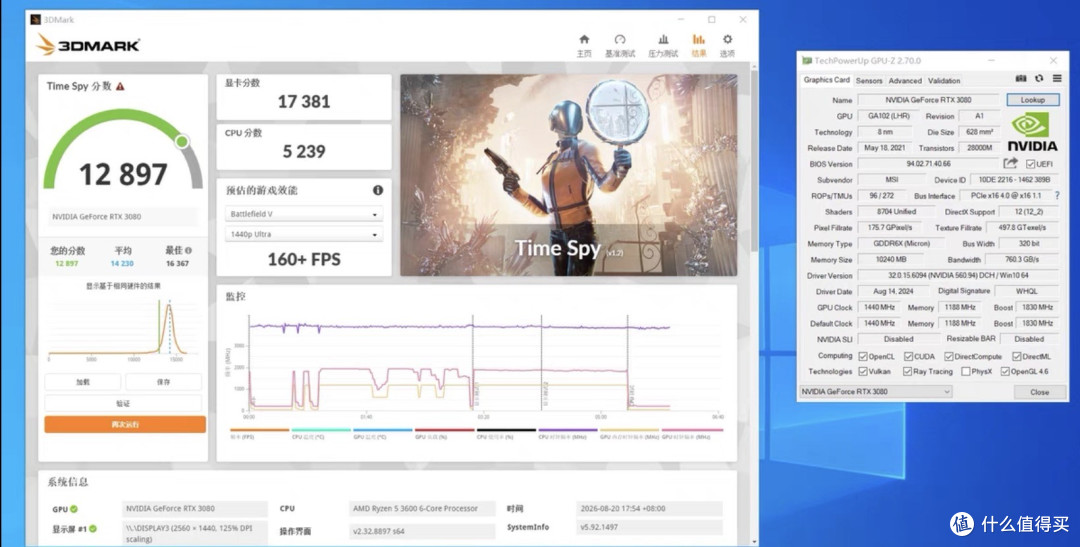The image size is (1080, 547).
Task: Click the BIOS Version field 94.02.71.40.66
Action: click(928, 164)
